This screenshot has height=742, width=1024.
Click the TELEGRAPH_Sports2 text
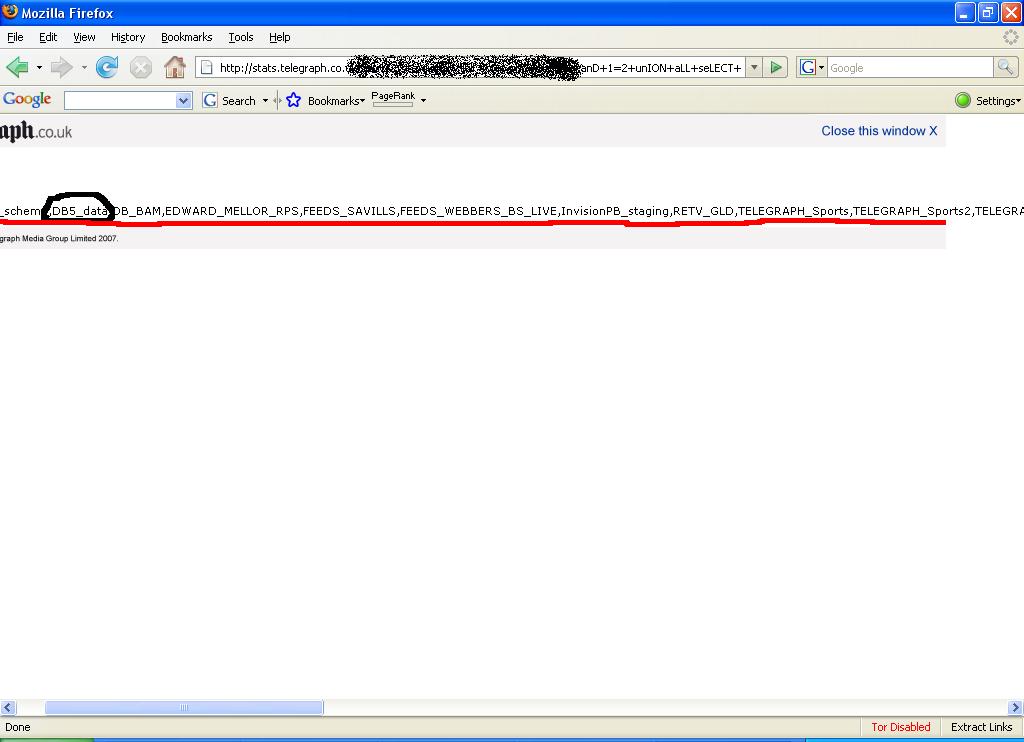click(x=912, y=211)
